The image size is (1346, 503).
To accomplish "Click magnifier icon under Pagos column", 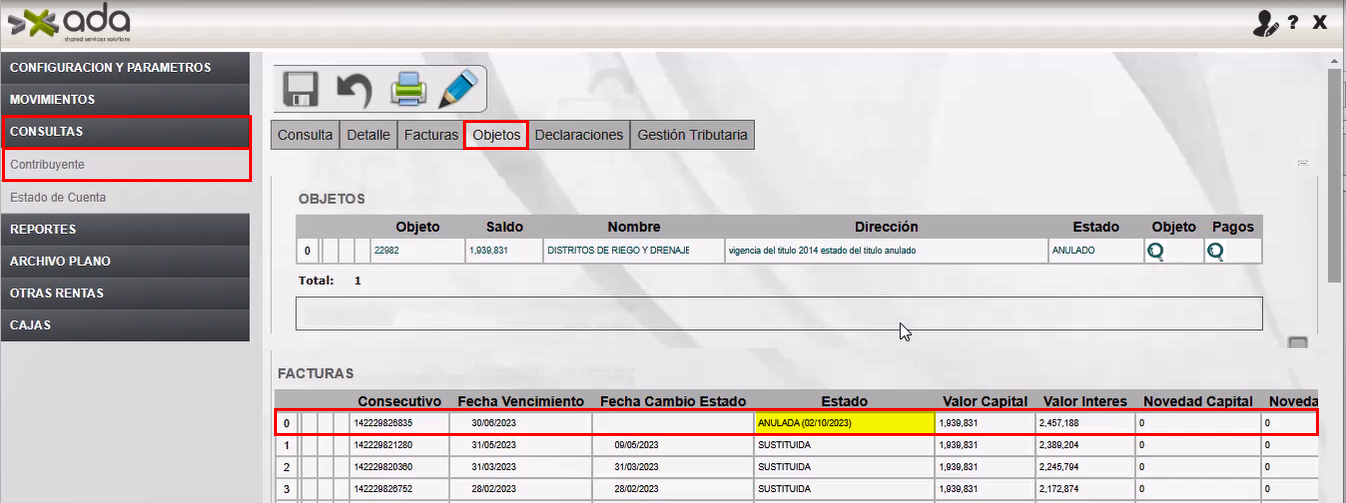I will pos(1215,251).
